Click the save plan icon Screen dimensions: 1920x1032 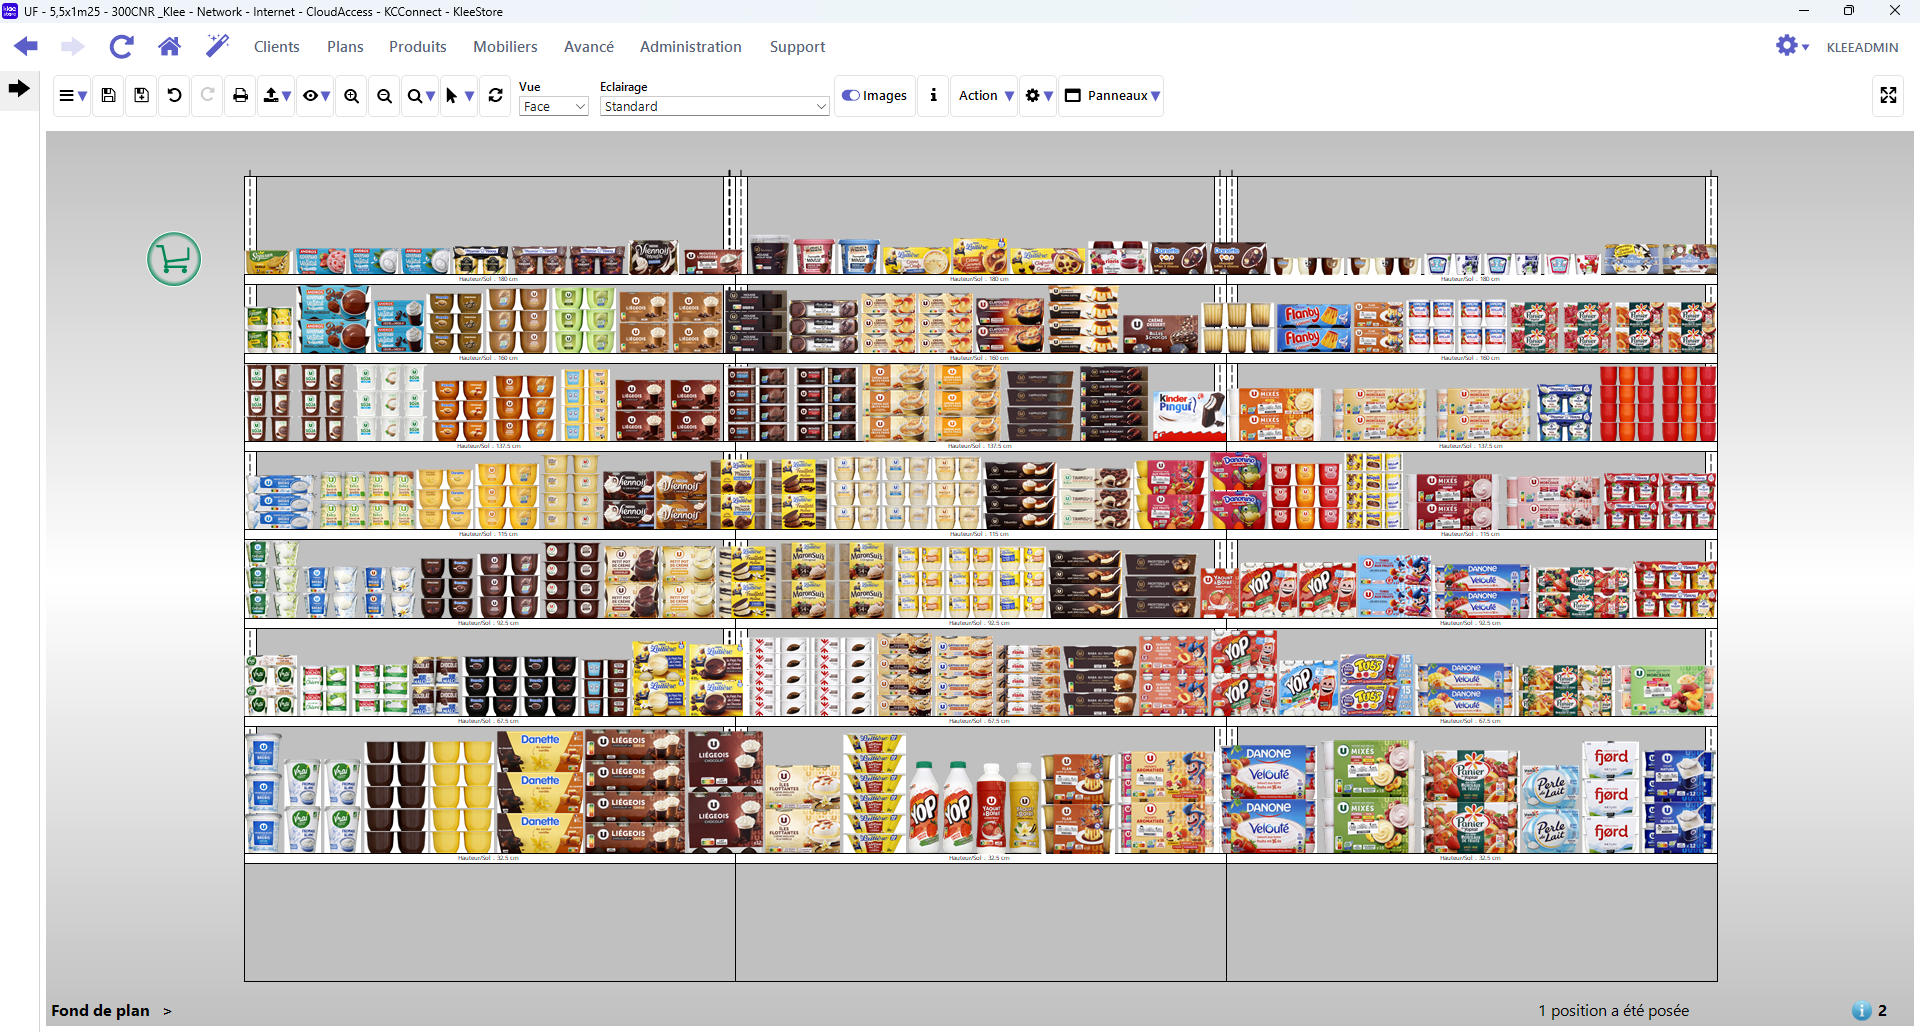(x=109, y=96)
